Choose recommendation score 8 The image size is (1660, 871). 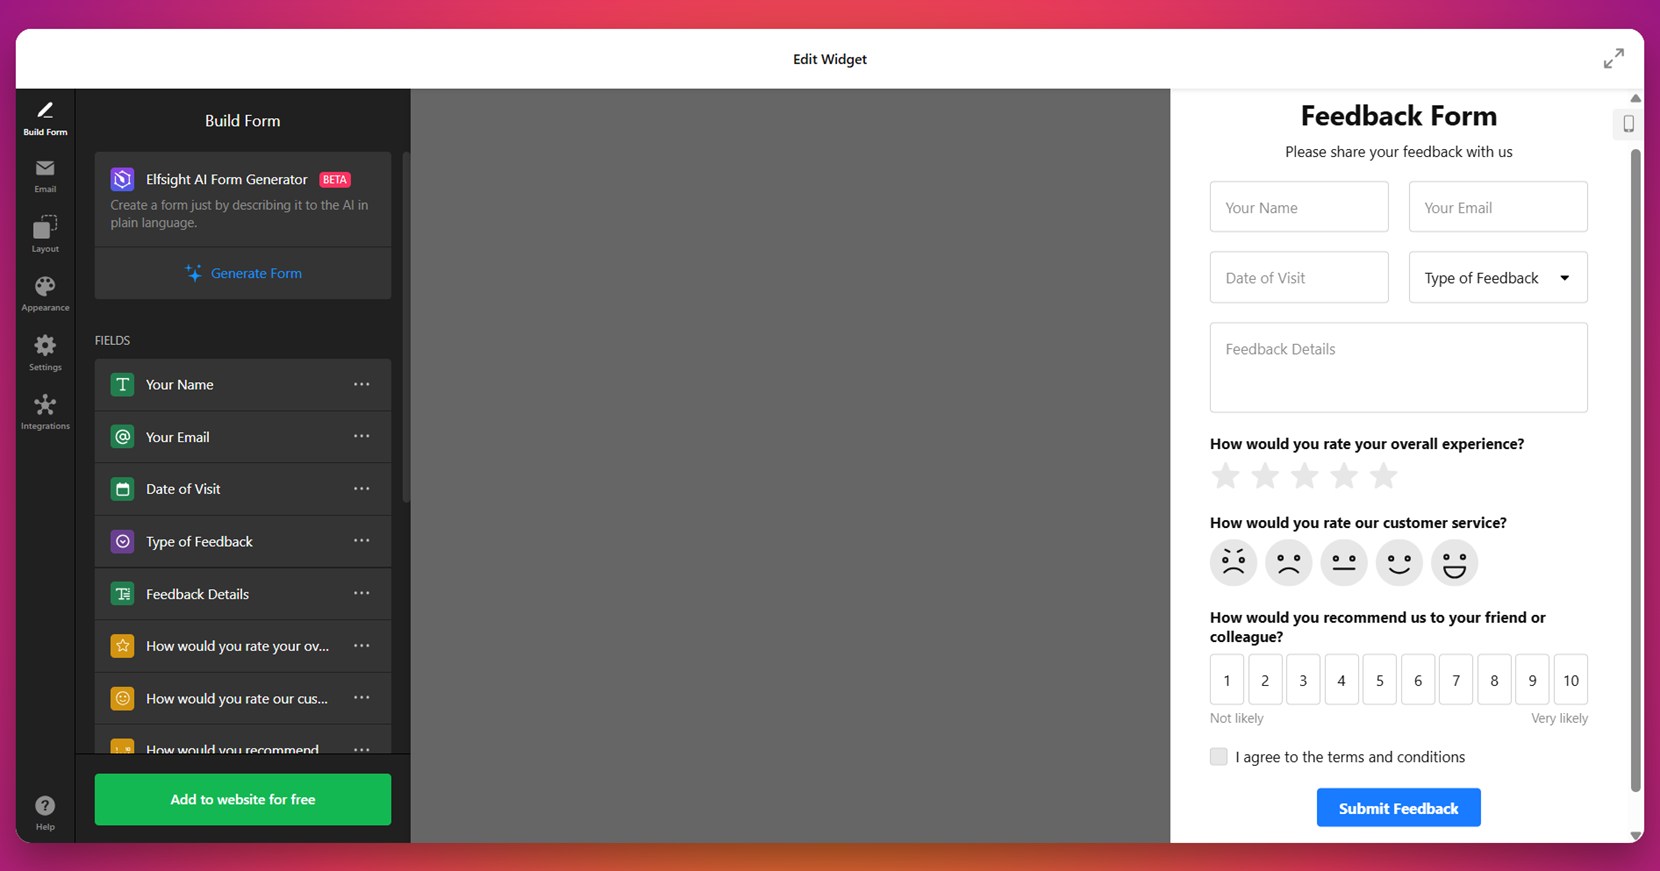pos(1494,680)
